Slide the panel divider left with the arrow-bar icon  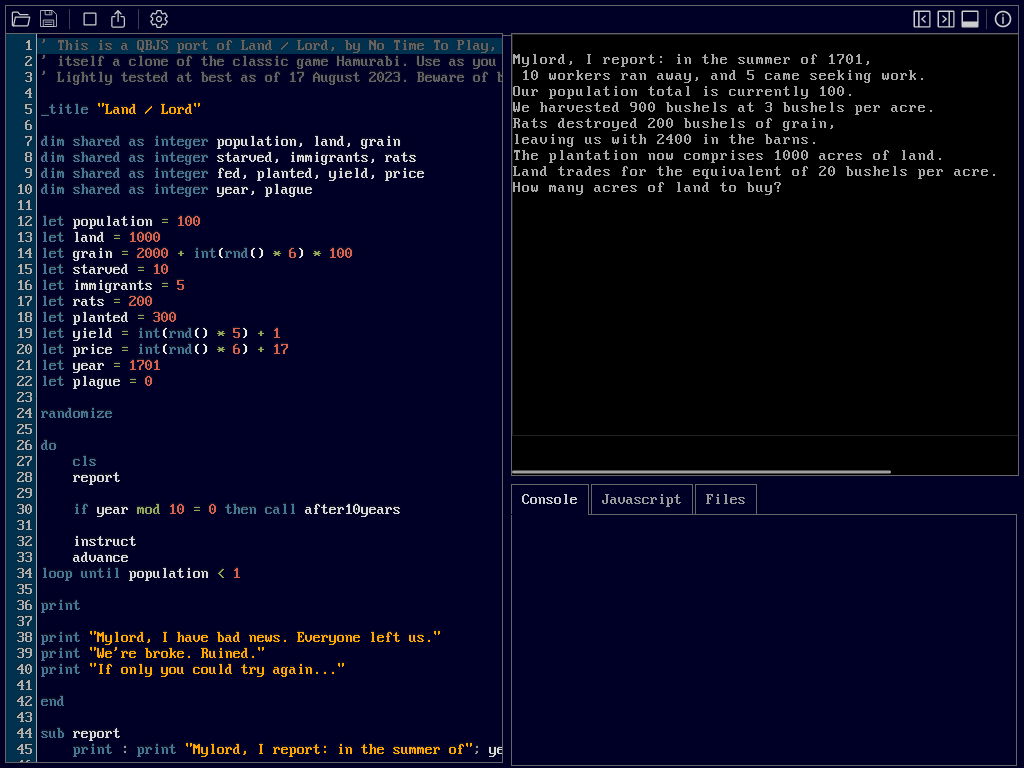(x=921, y=19)
